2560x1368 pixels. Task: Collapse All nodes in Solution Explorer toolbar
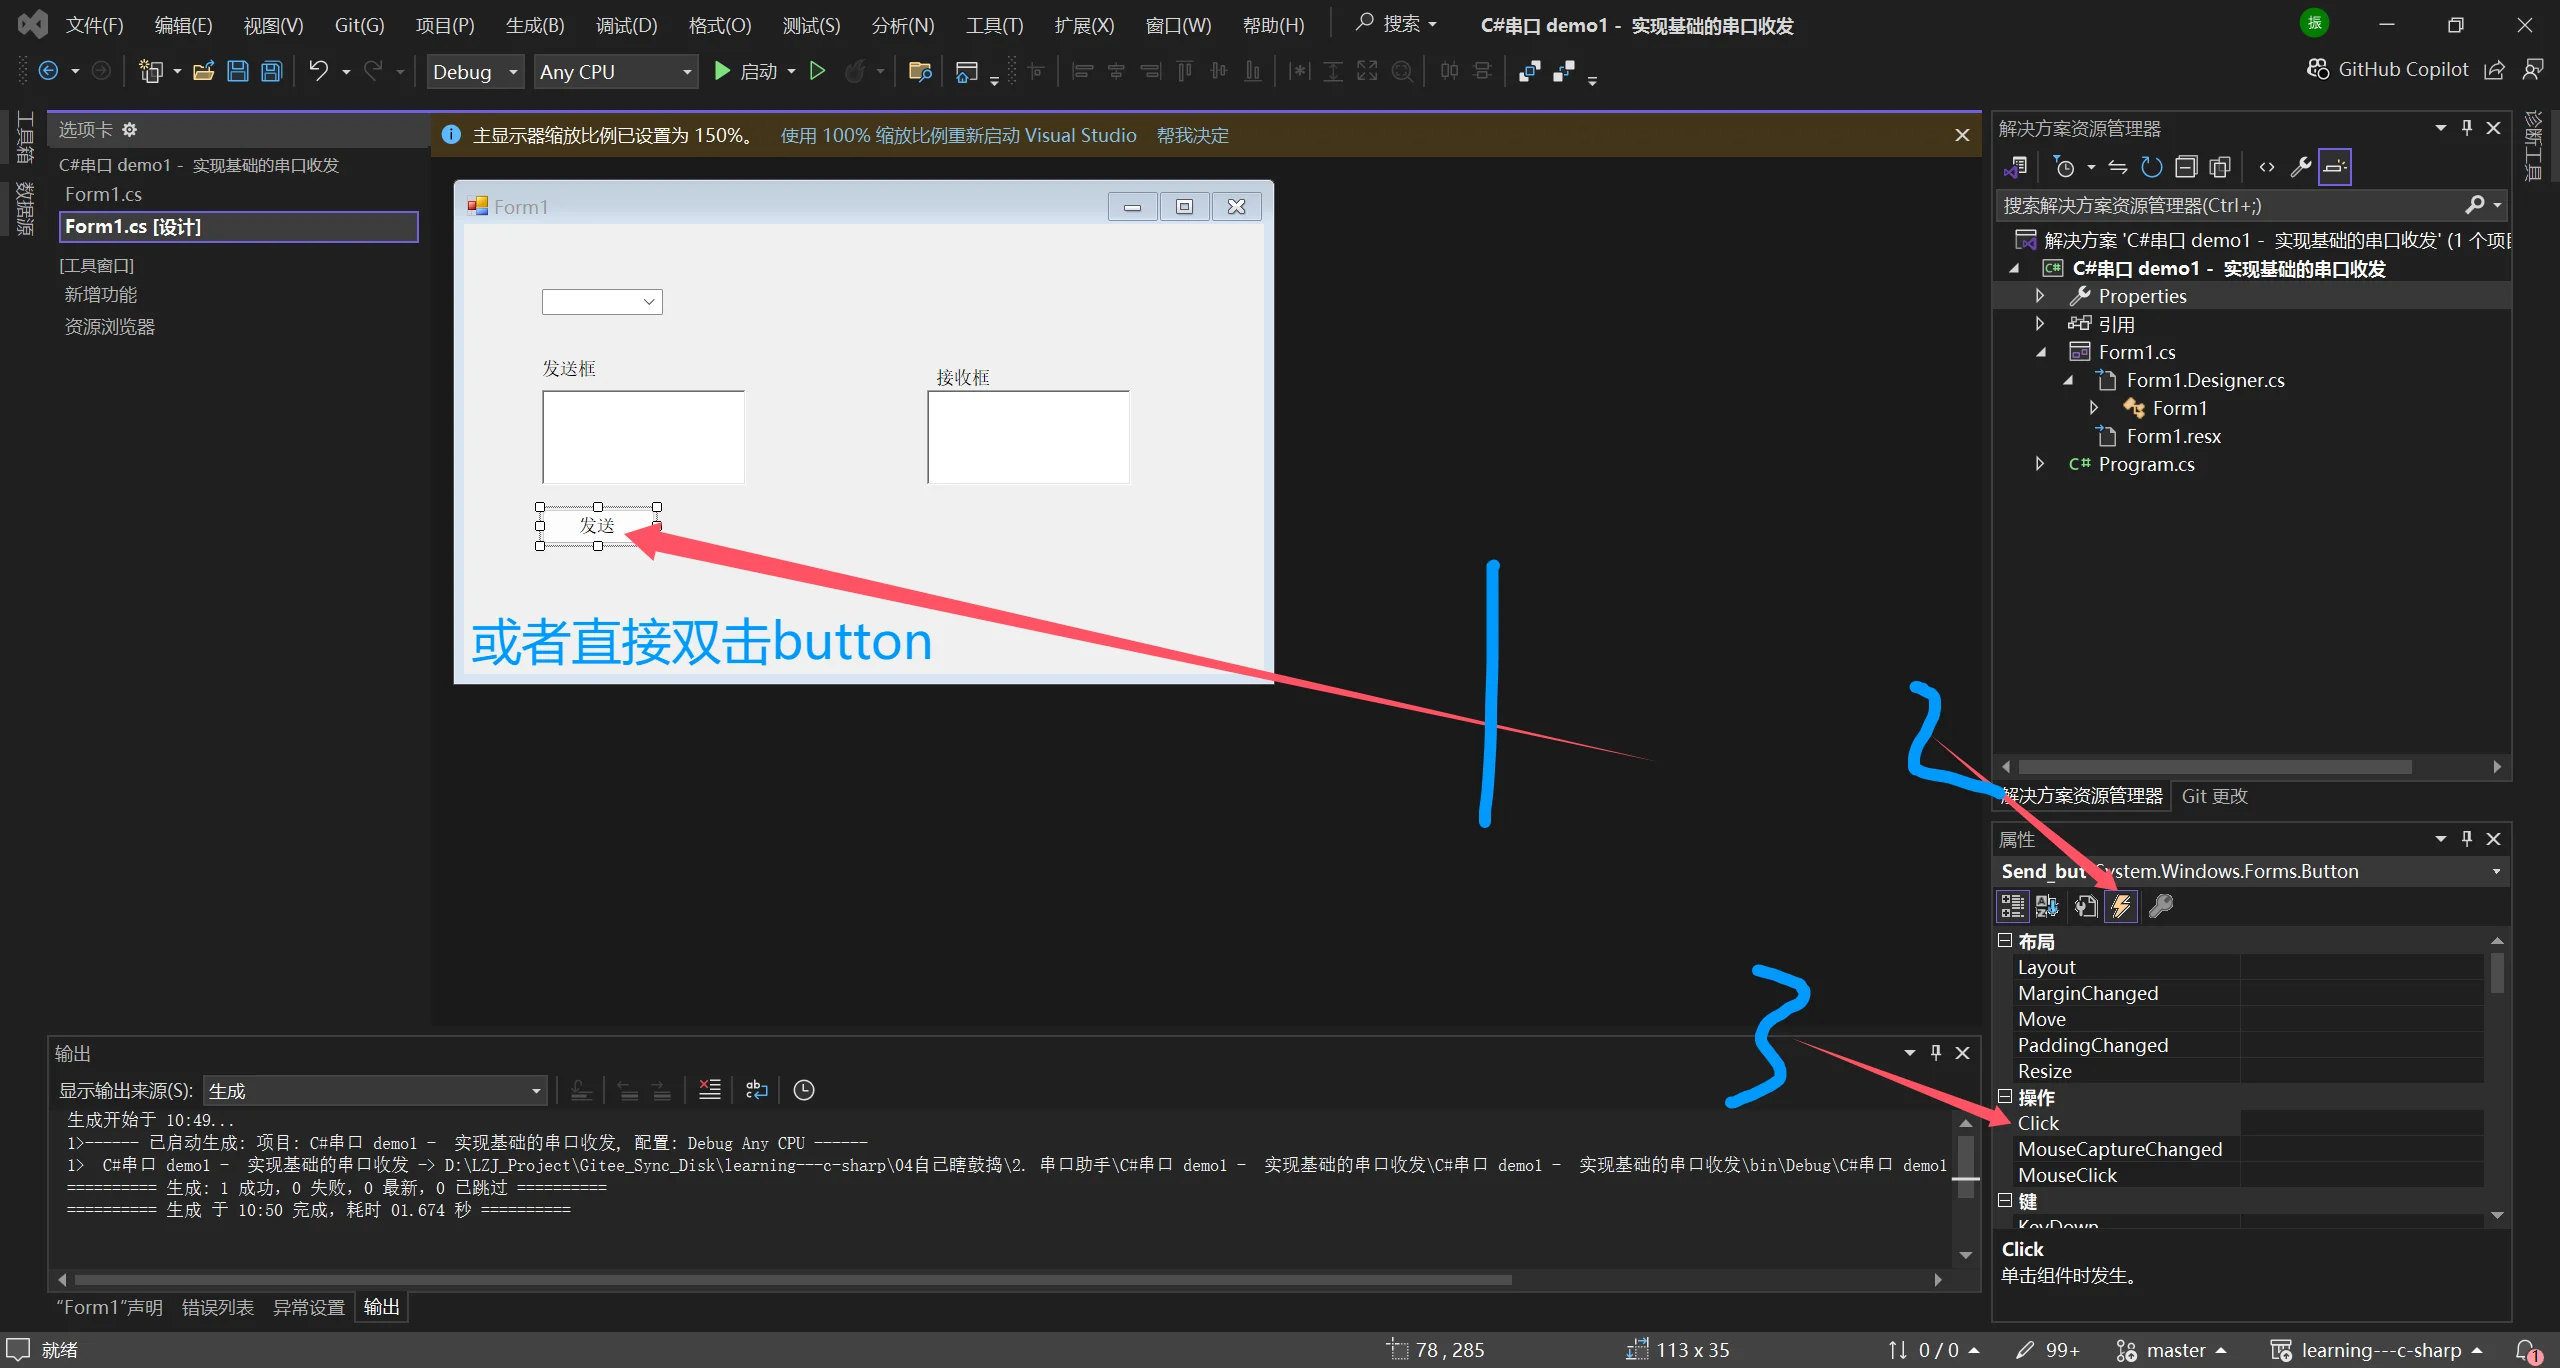click(2186, 167)
